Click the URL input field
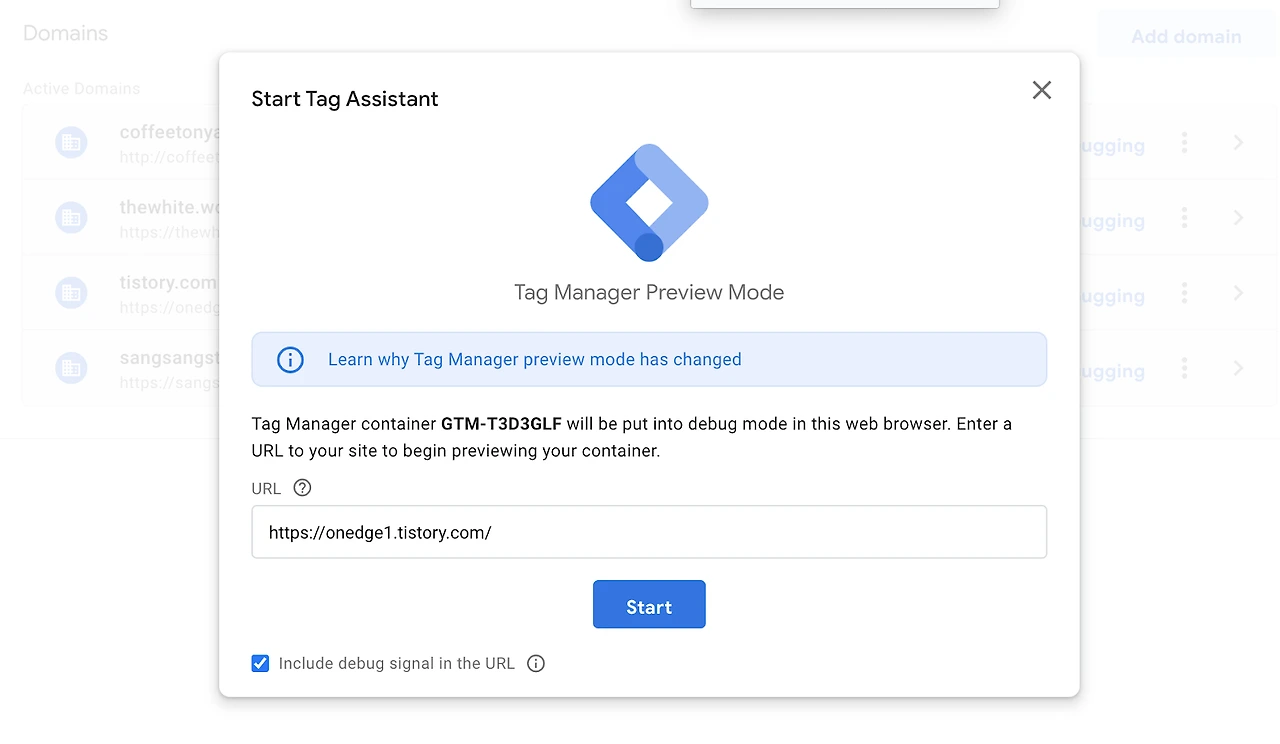The image size is (1280, 744). (649, 532)
